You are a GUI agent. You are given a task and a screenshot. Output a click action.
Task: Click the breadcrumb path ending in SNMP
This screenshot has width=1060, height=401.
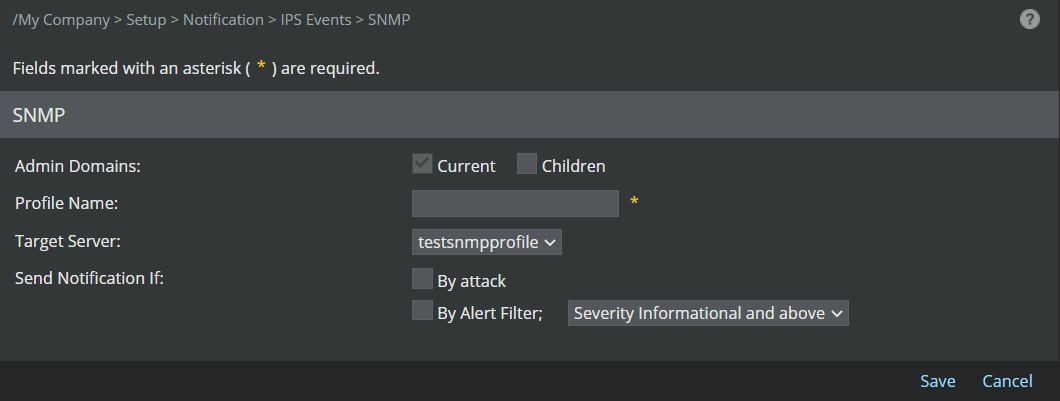coord(211,20)
